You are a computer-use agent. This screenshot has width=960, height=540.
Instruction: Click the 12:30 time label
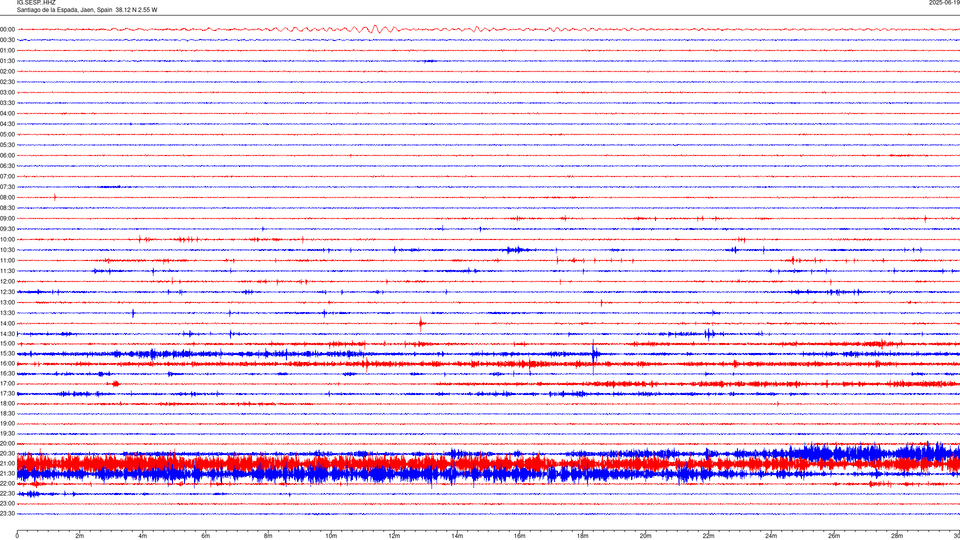[x=7, y=292]
